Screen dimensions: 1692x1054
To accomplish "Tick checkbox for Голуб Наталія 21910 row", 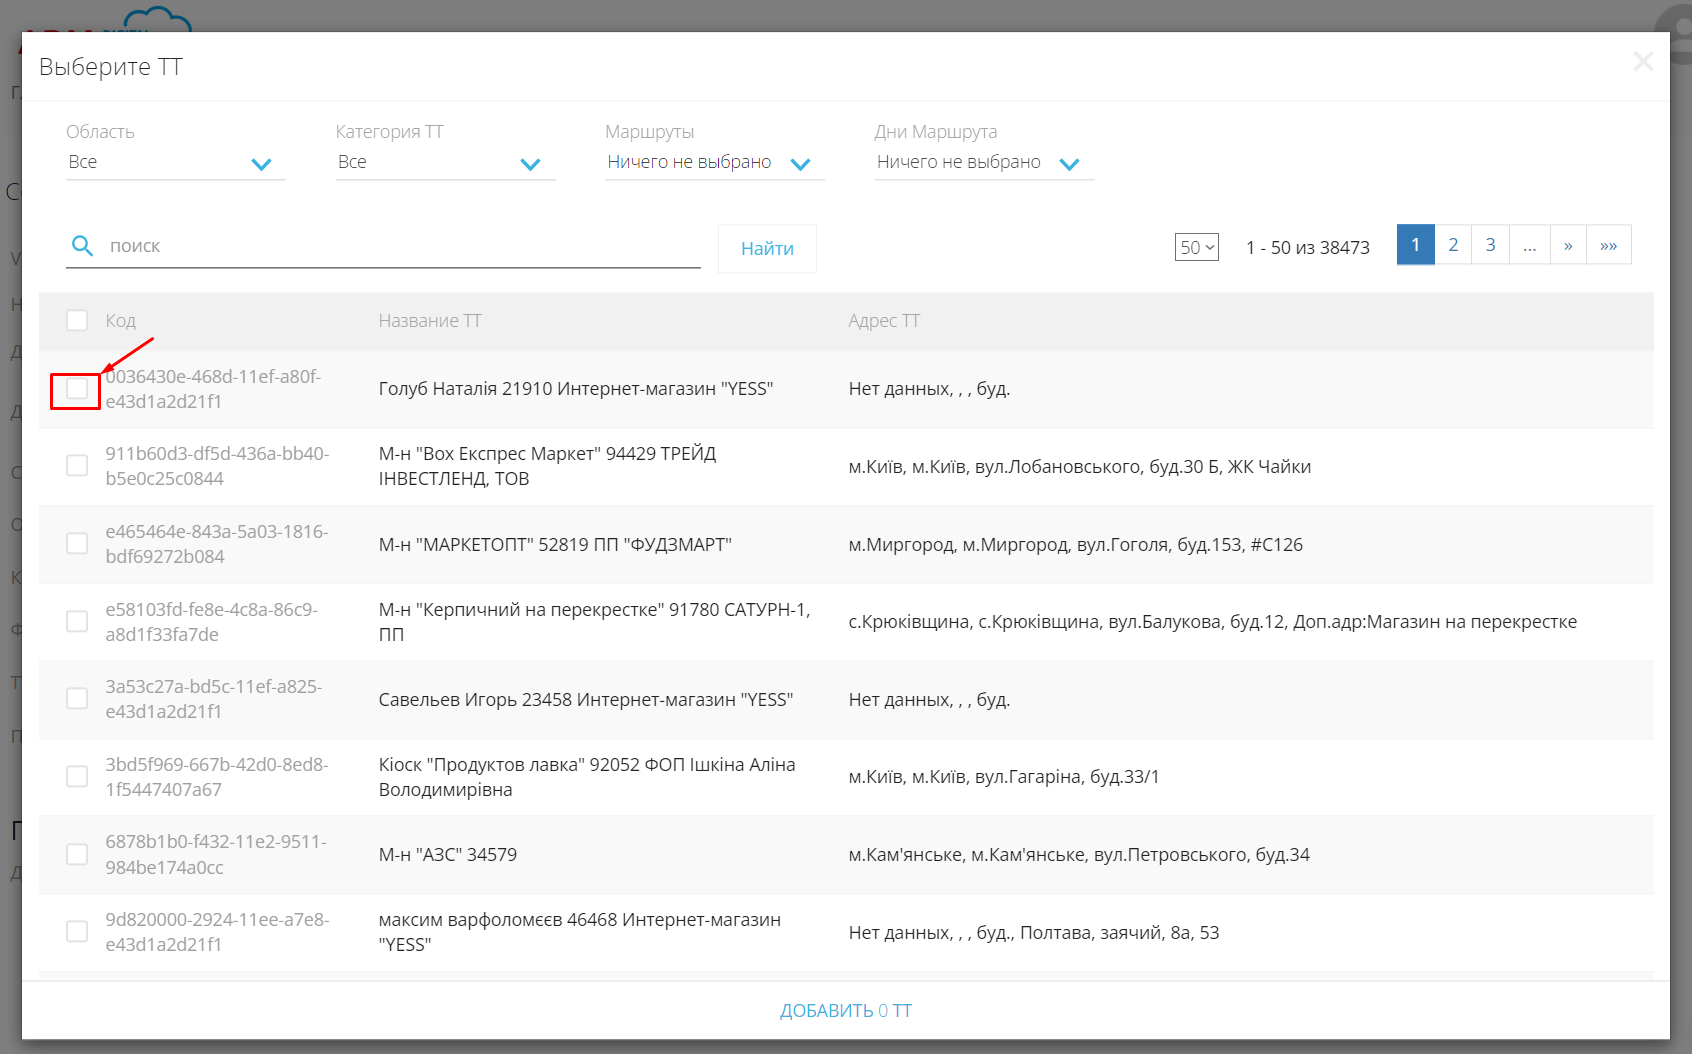I will [77, 389].
